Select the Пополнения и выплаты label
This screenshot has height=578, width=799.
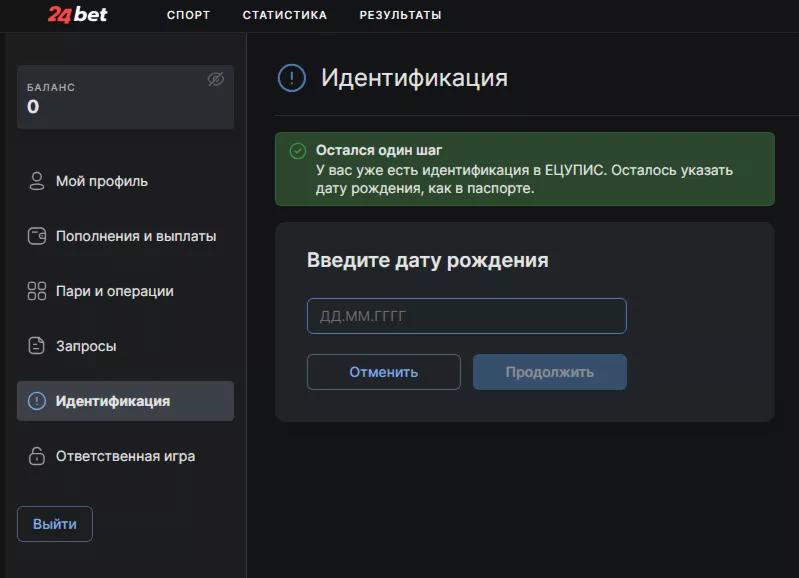coord(136,237)
